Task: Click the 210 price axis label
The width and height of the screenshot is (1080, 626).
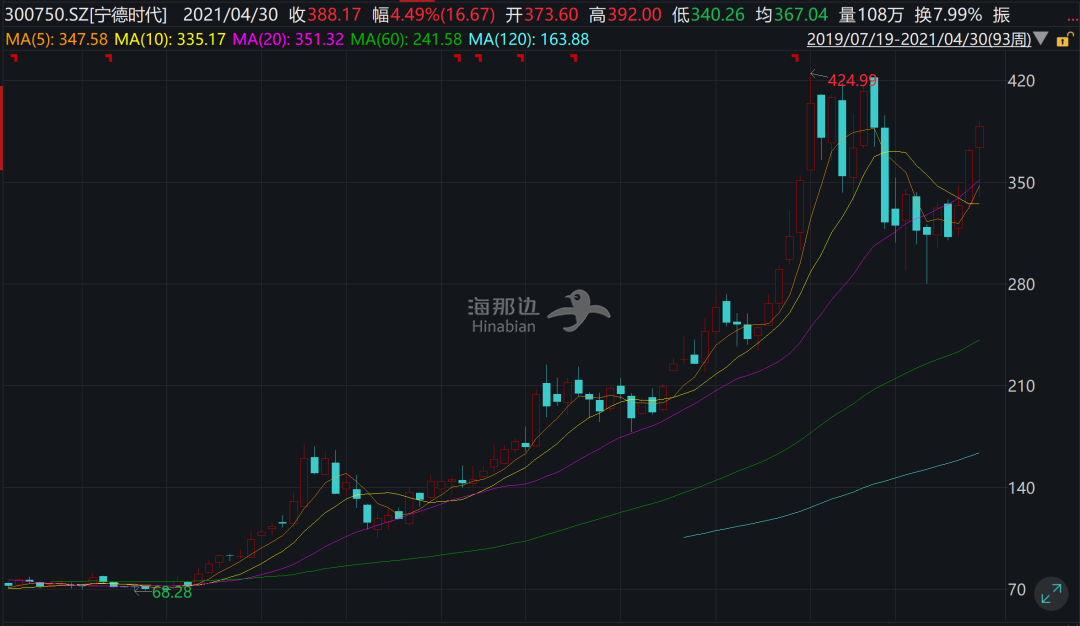Action: point(1021,386)
